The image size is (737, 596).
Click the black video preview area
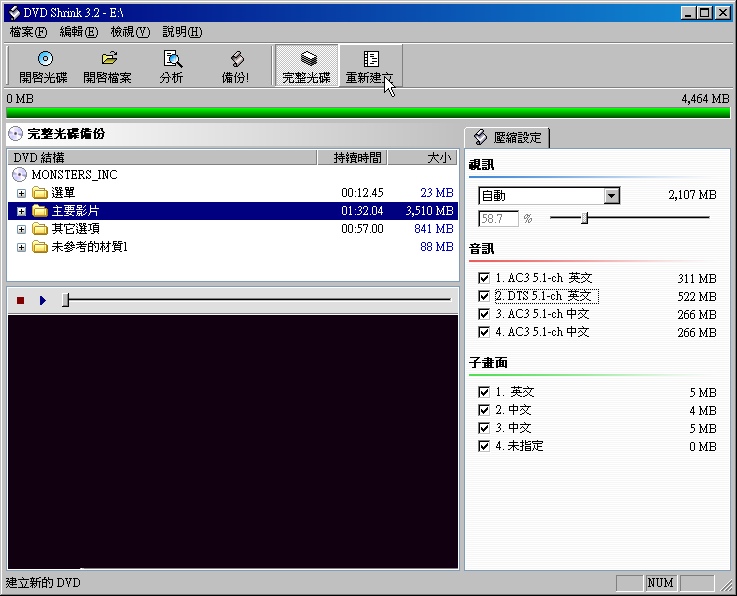coord(233,442)
